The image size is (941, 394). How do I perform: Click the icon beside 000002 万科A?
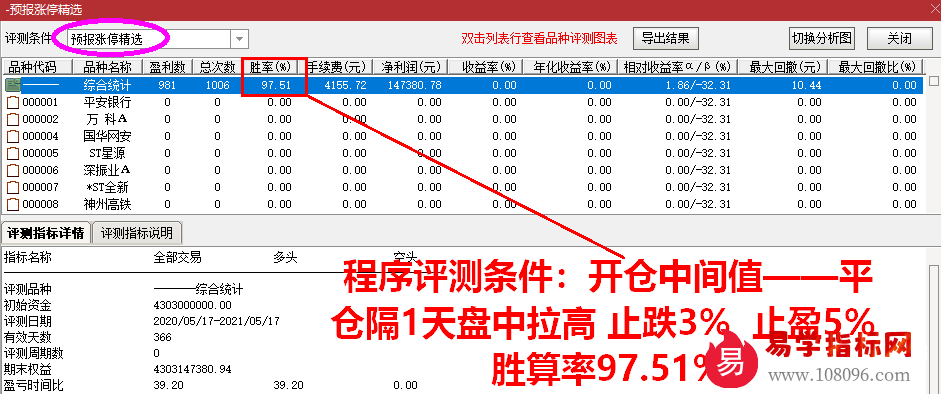click(x=12, y=119)
